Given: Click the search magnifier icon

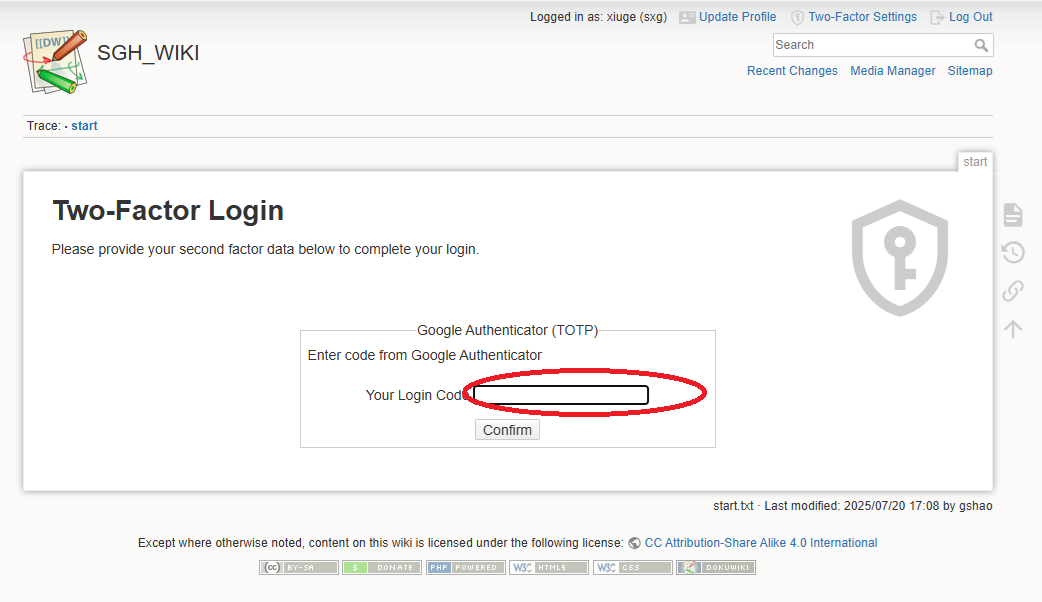Looking at the screenshot, I should [981, 45].
